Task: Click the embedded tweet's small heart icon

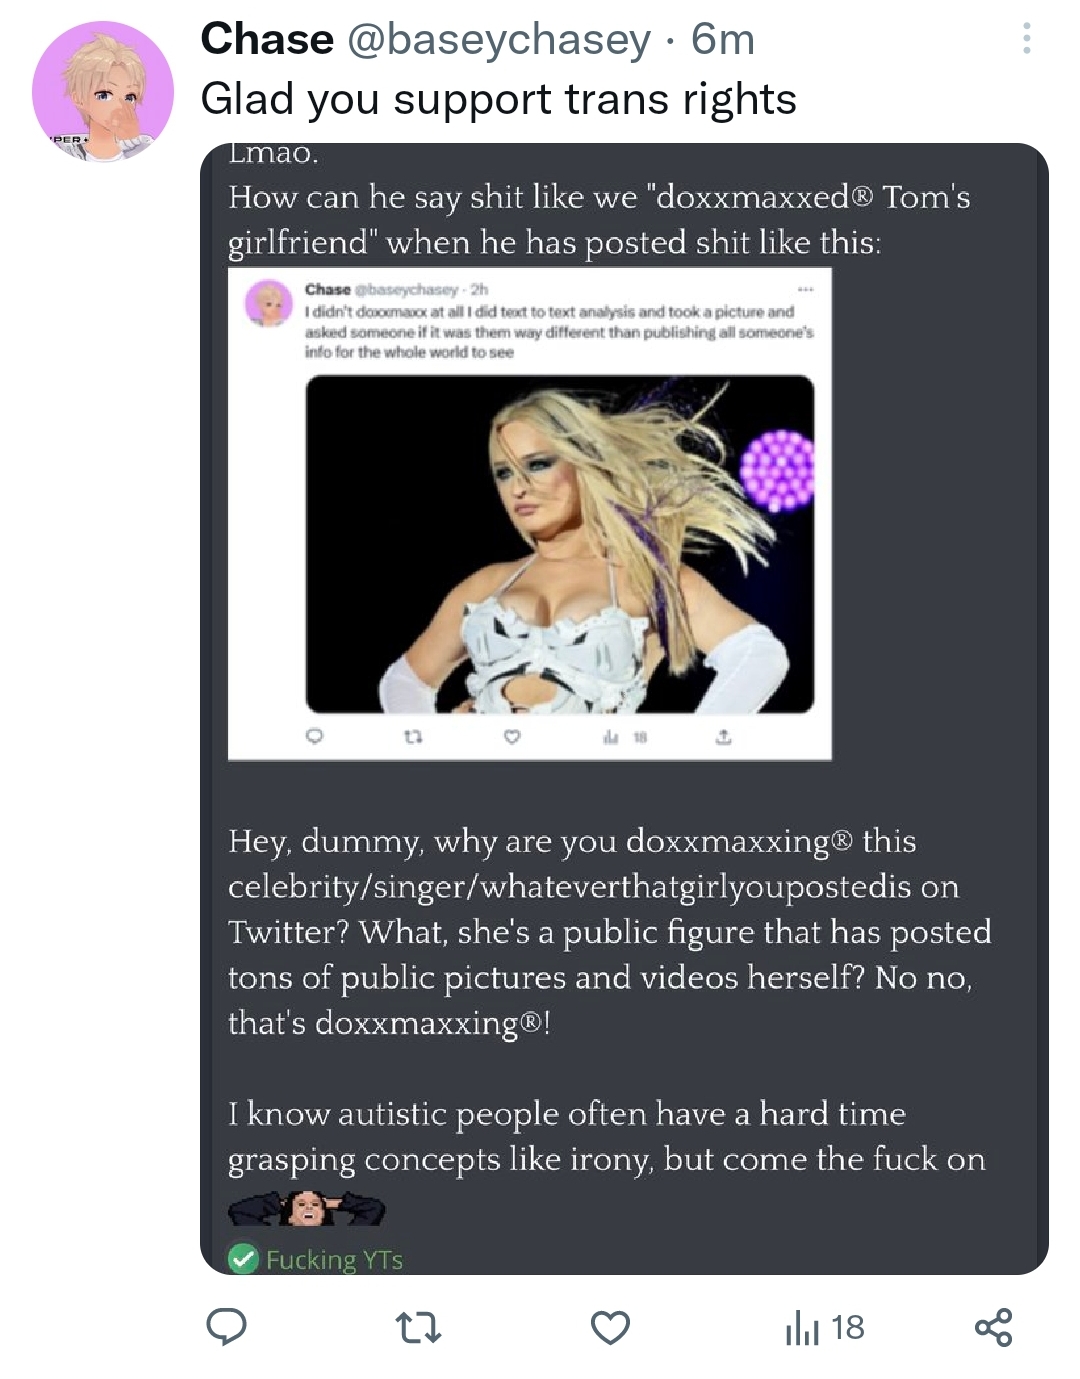Action: [512, 737]
